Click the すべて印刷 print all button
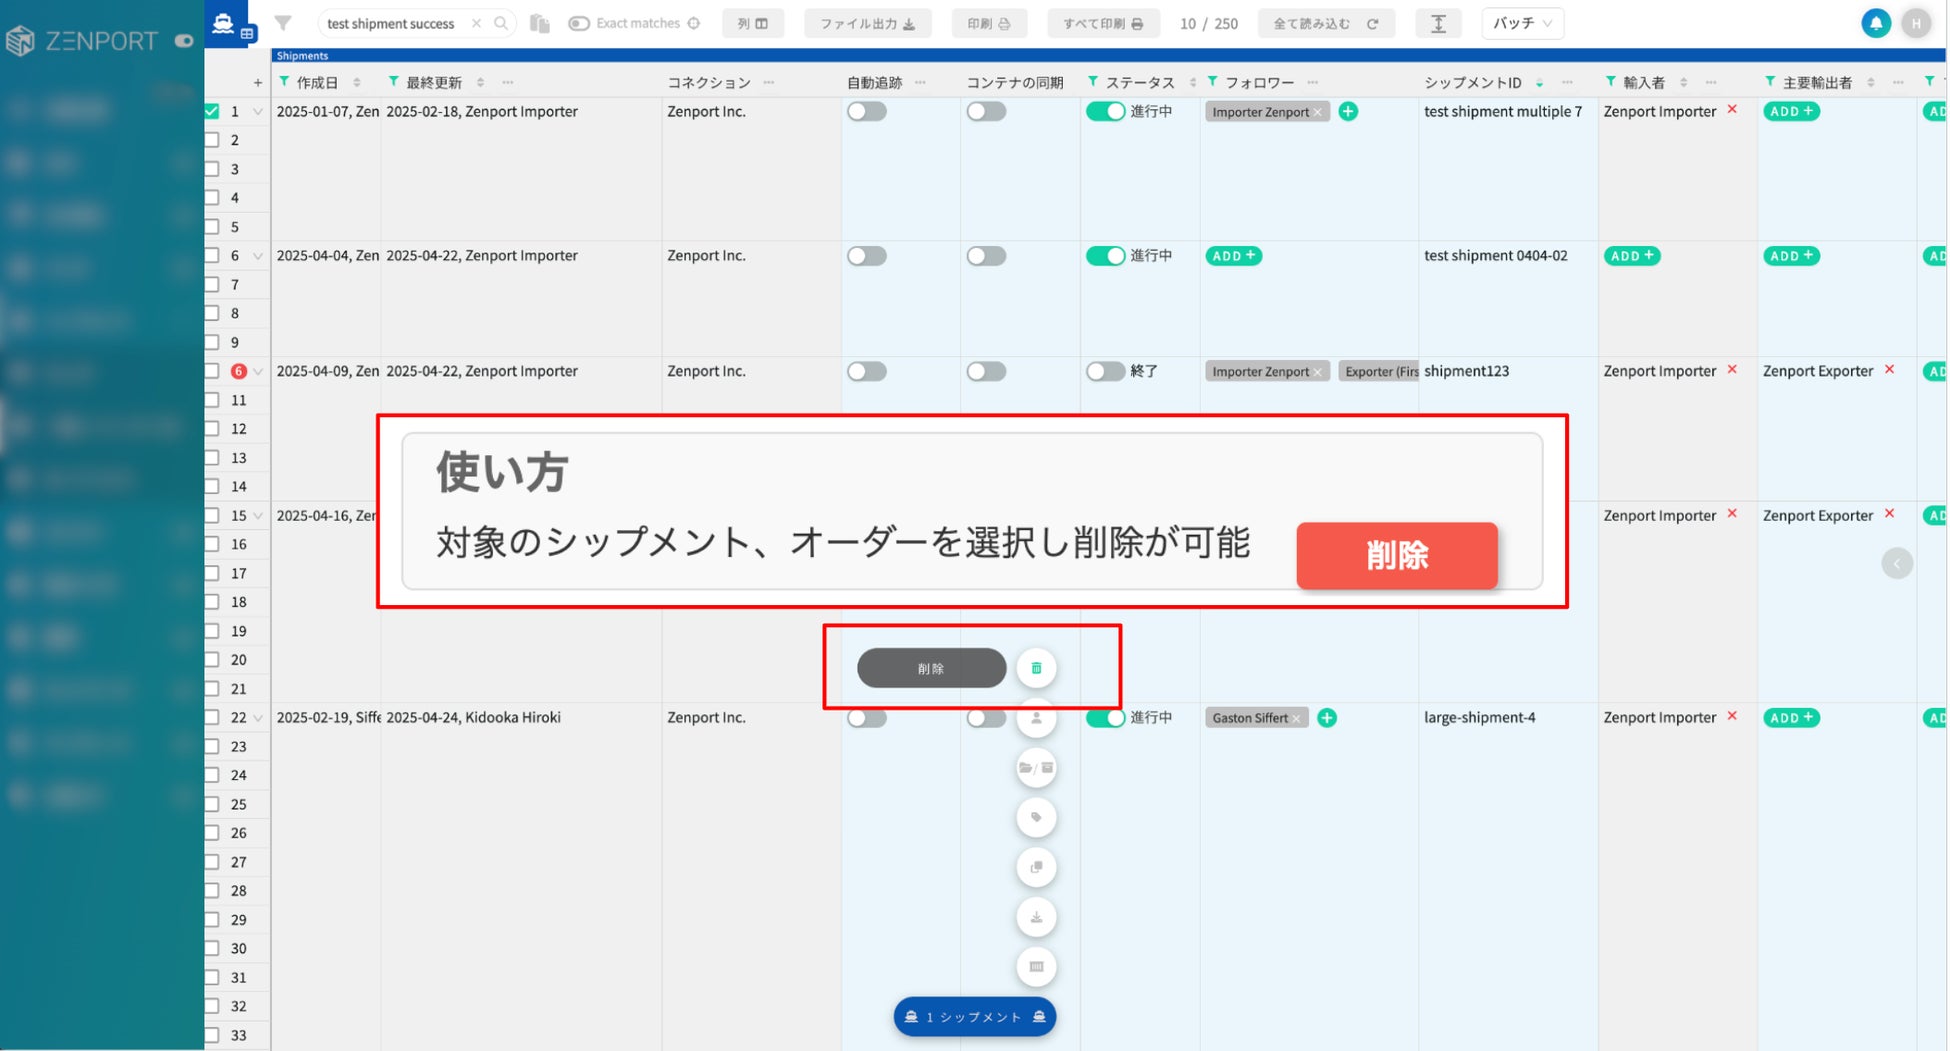This screenshot has height=1051, width=1950. (x=1103, y=23)
